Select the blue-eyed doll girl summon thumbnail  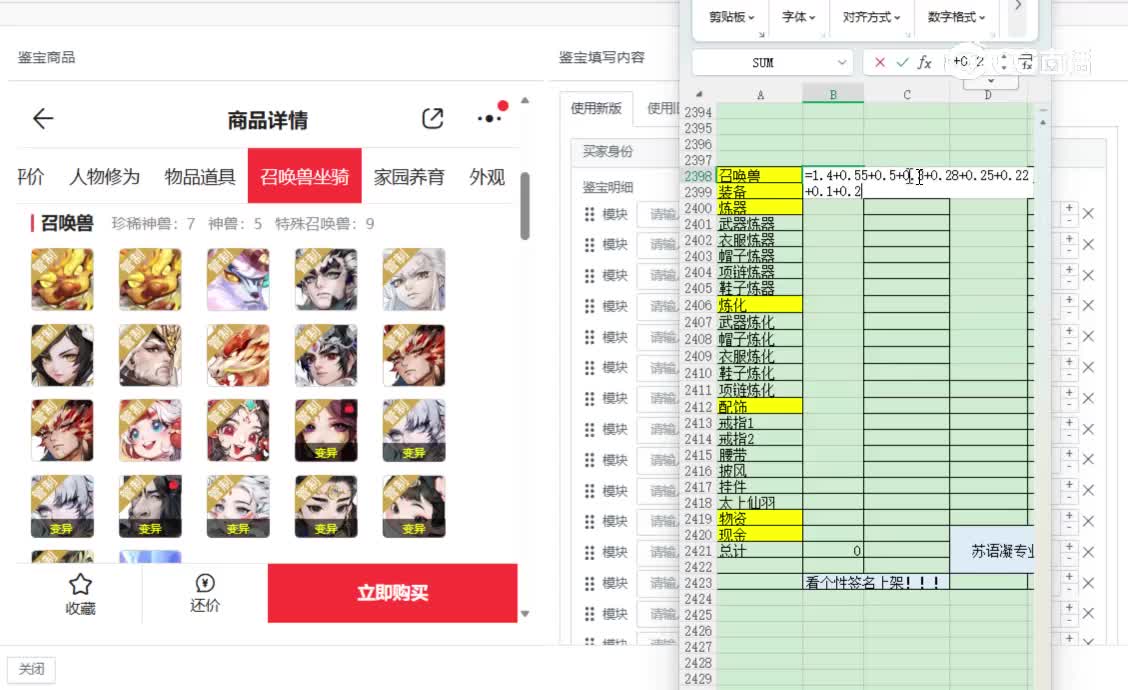[150, 430]
